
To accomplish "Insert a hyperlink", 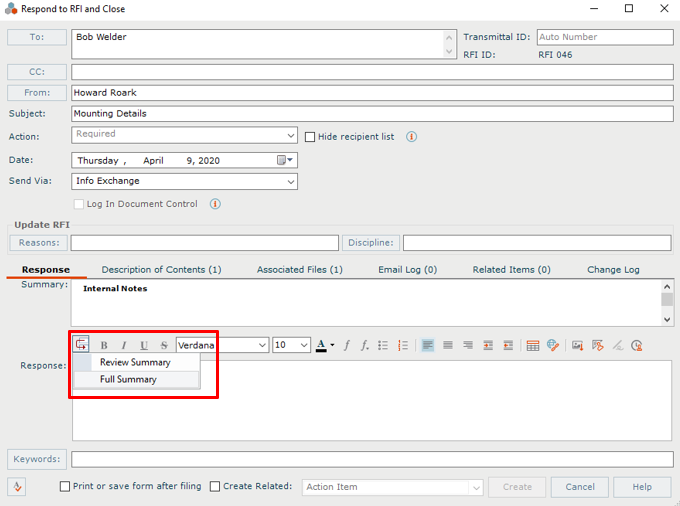I will (553, 345).
